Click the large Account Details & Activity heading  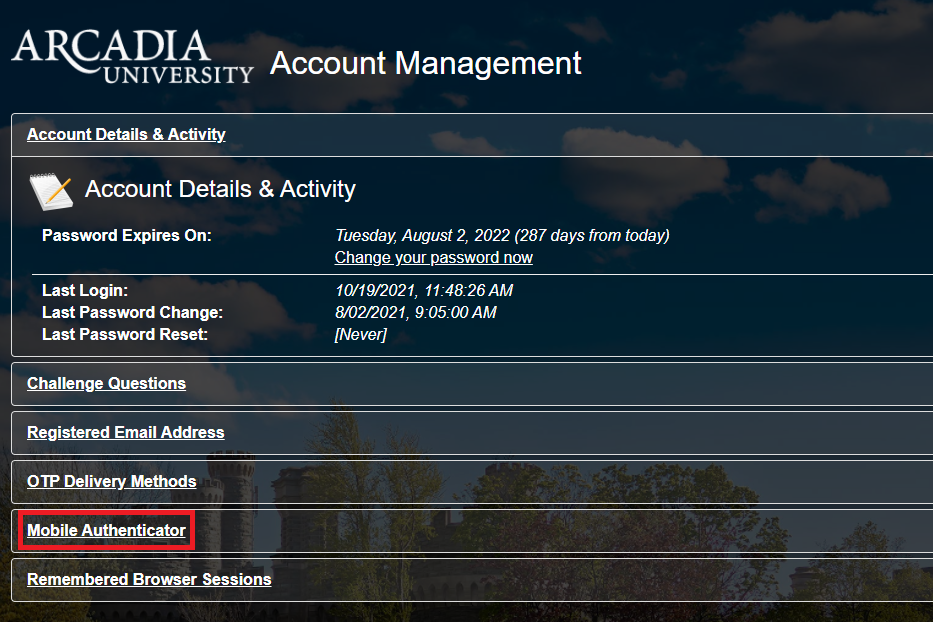(x=220, y=189)
